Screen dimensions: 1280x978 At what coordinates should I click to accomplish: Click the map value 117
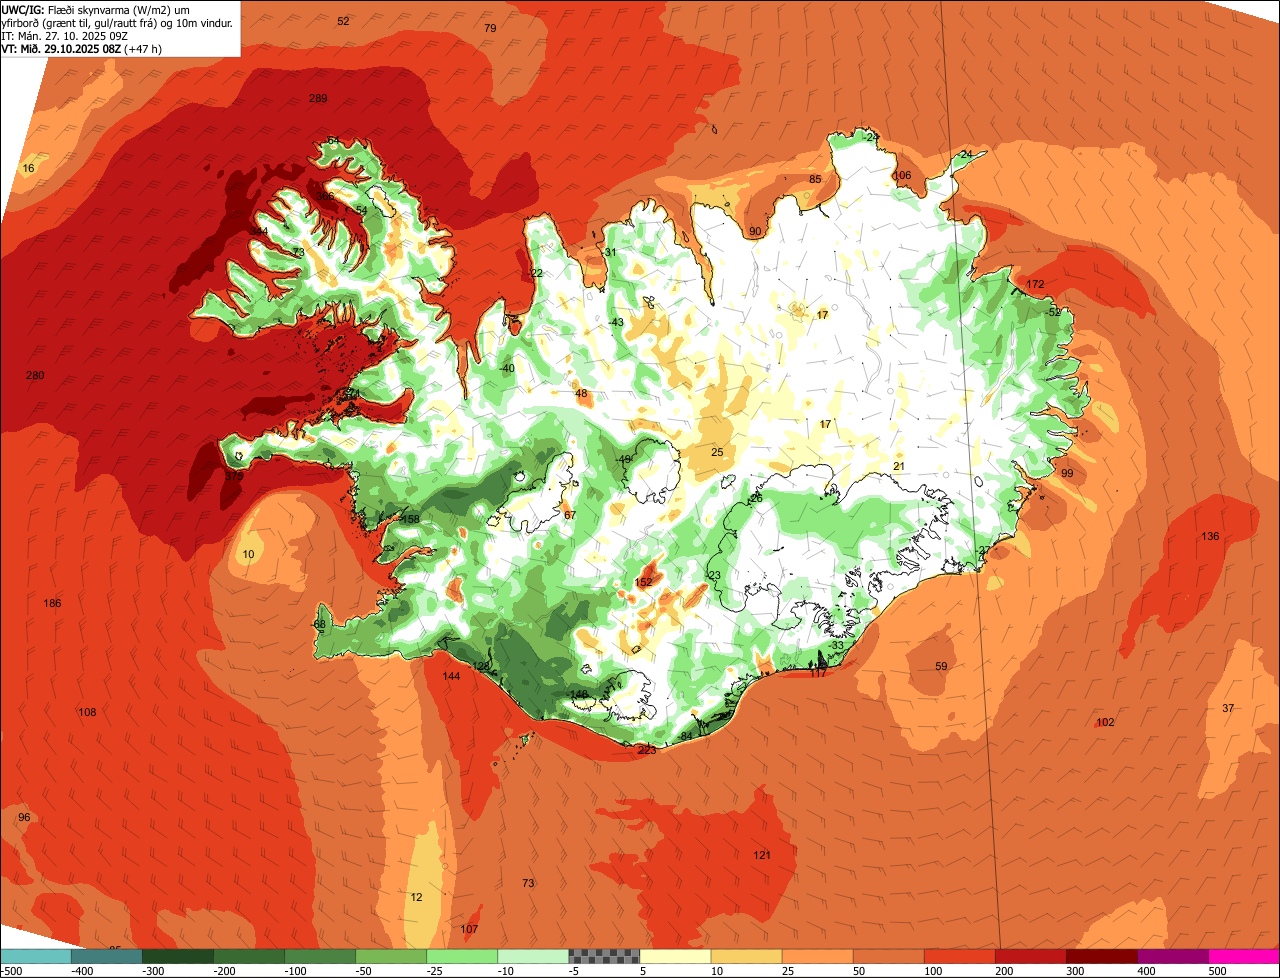coord(818,673)
